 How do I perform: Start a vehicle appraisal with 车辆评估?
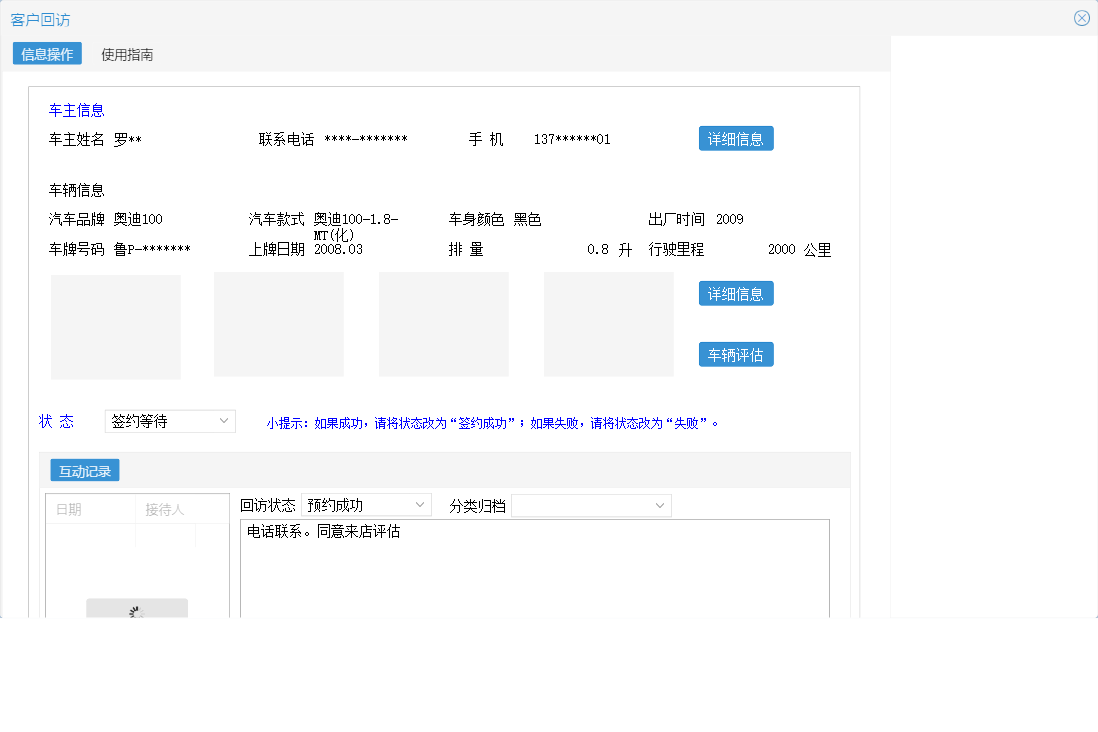(736, 354)
